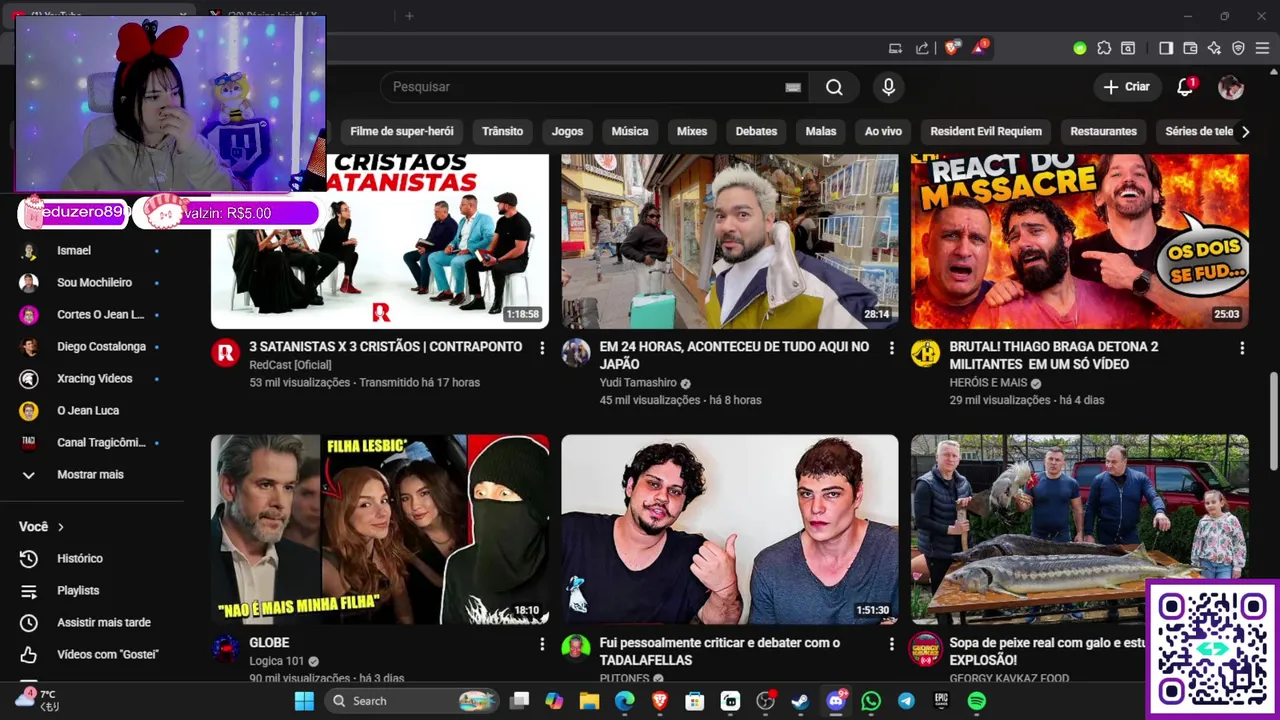Click the install app icon in address bar
1280x720 pixels.
pos(896,48)
